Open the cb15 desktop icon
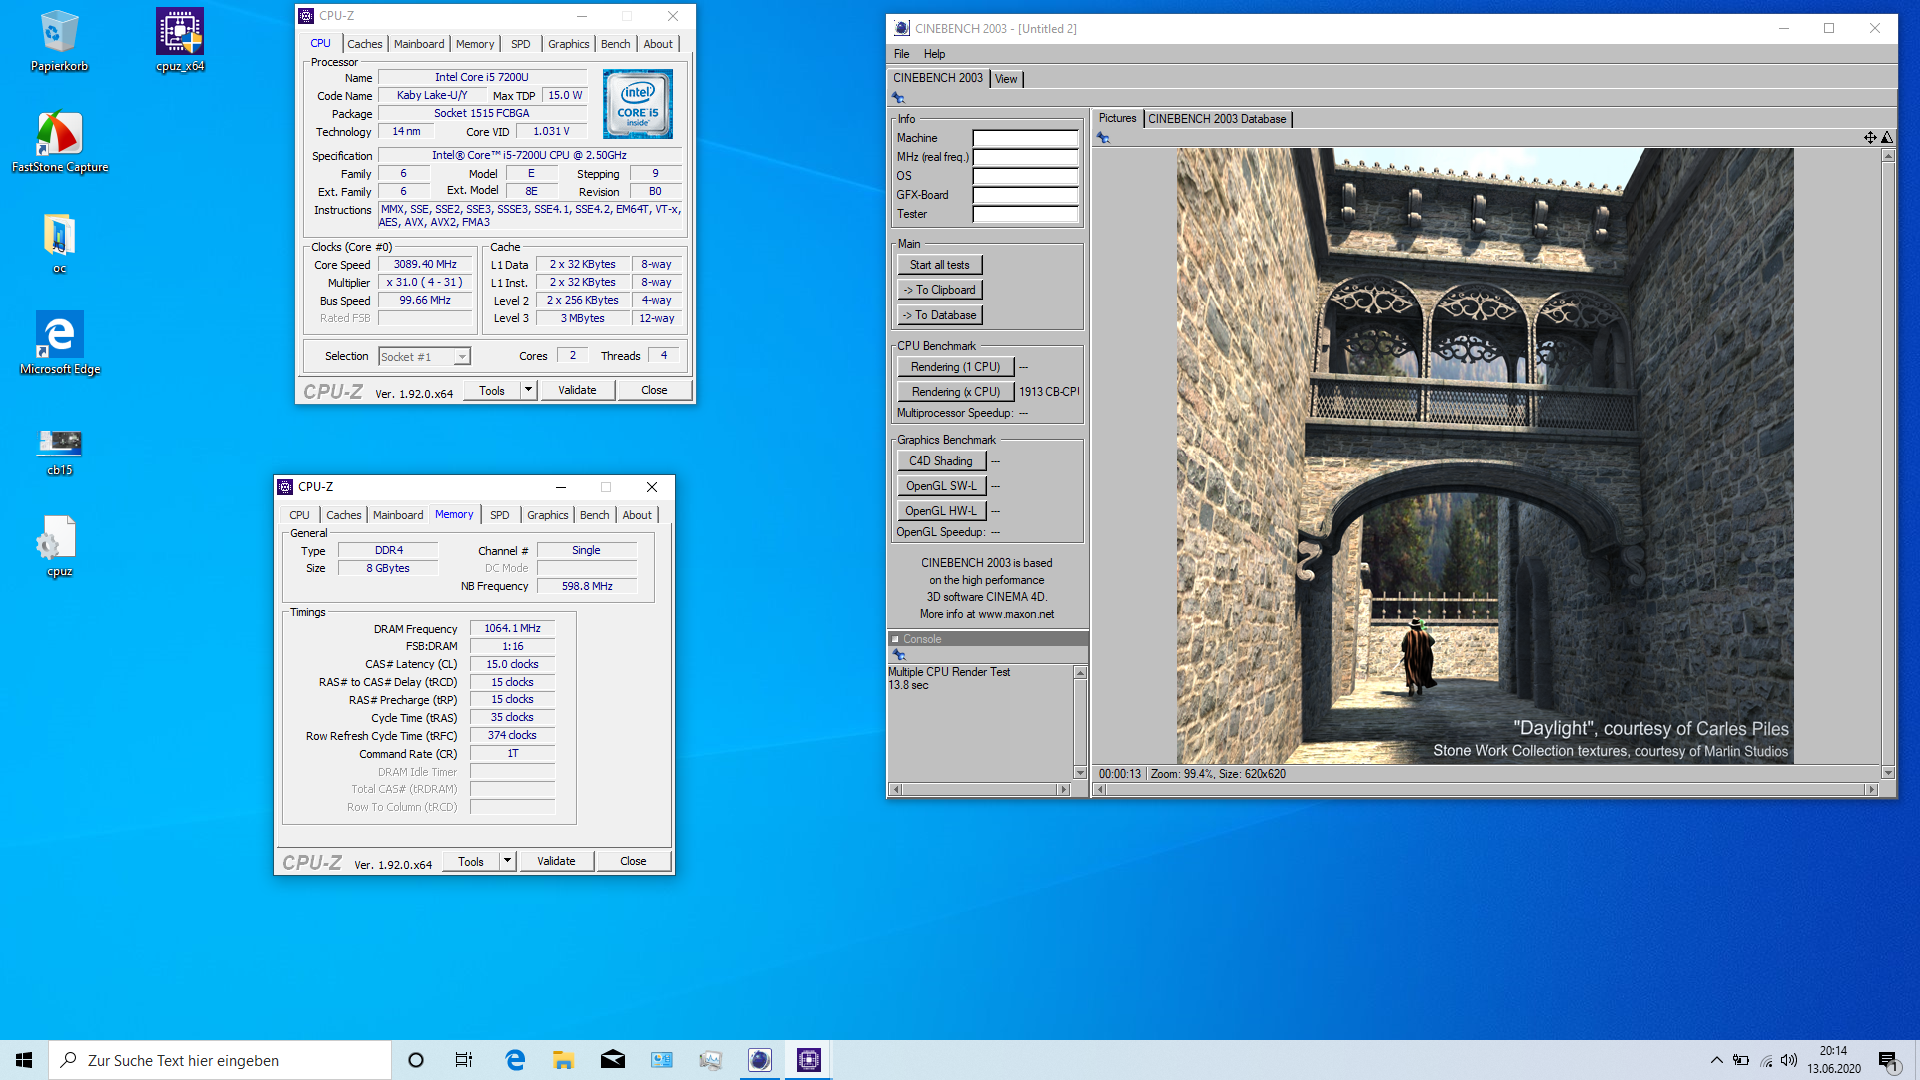 click(x=59, y=450)
